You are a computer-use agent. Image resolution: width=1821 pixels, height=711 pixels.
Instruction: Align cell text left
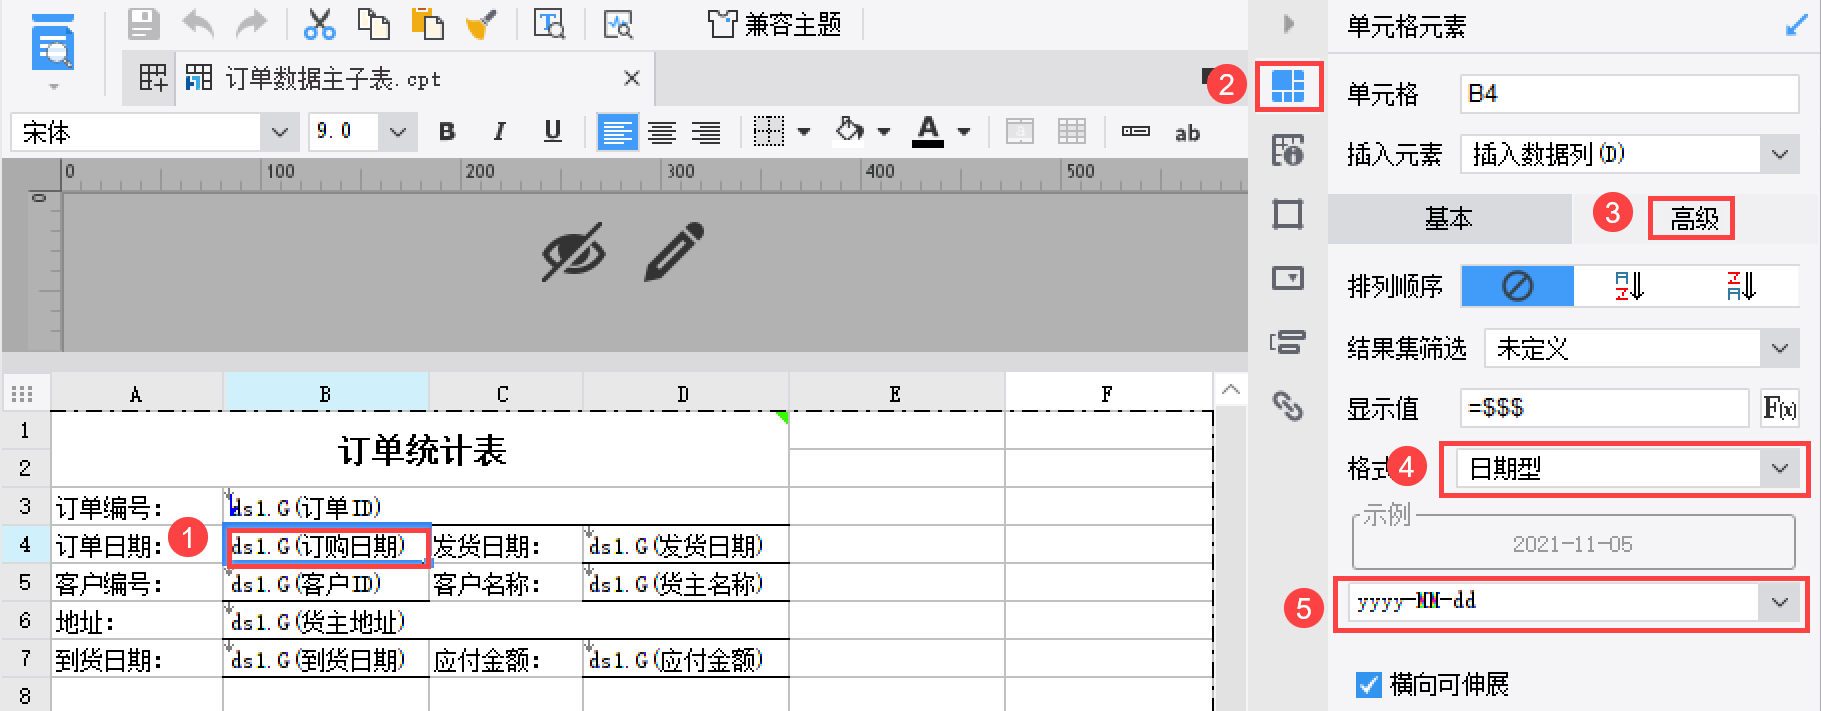pyautogui.click(x=617, y=132)
